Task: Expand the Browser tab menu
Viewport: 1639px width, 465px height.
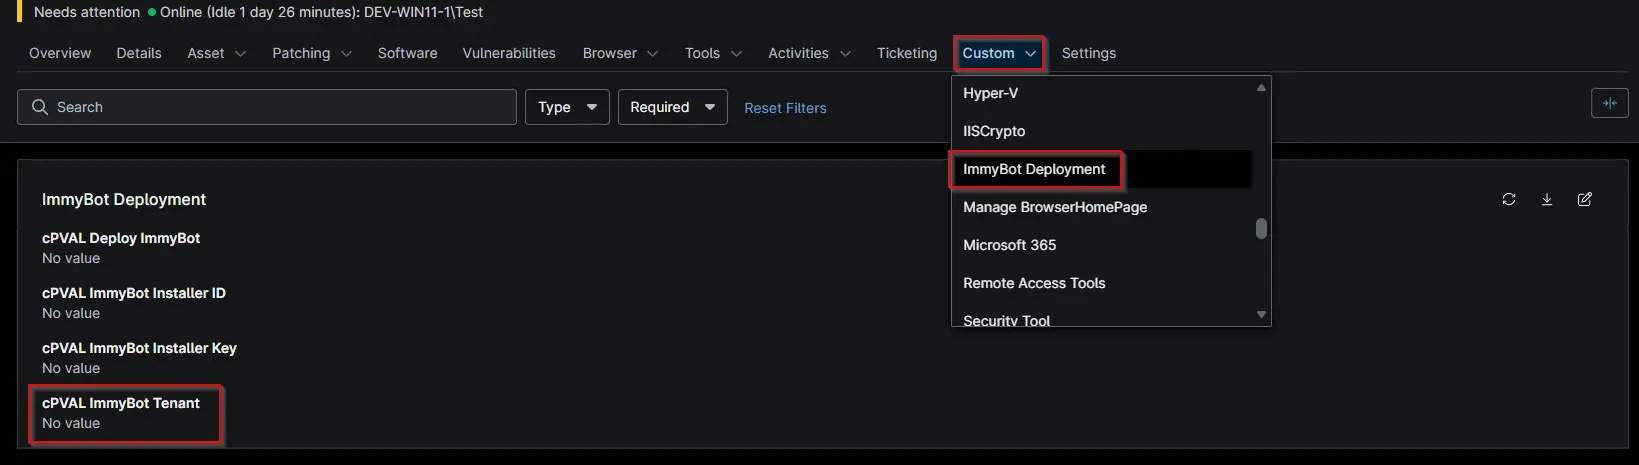Action: click(620, 53)
